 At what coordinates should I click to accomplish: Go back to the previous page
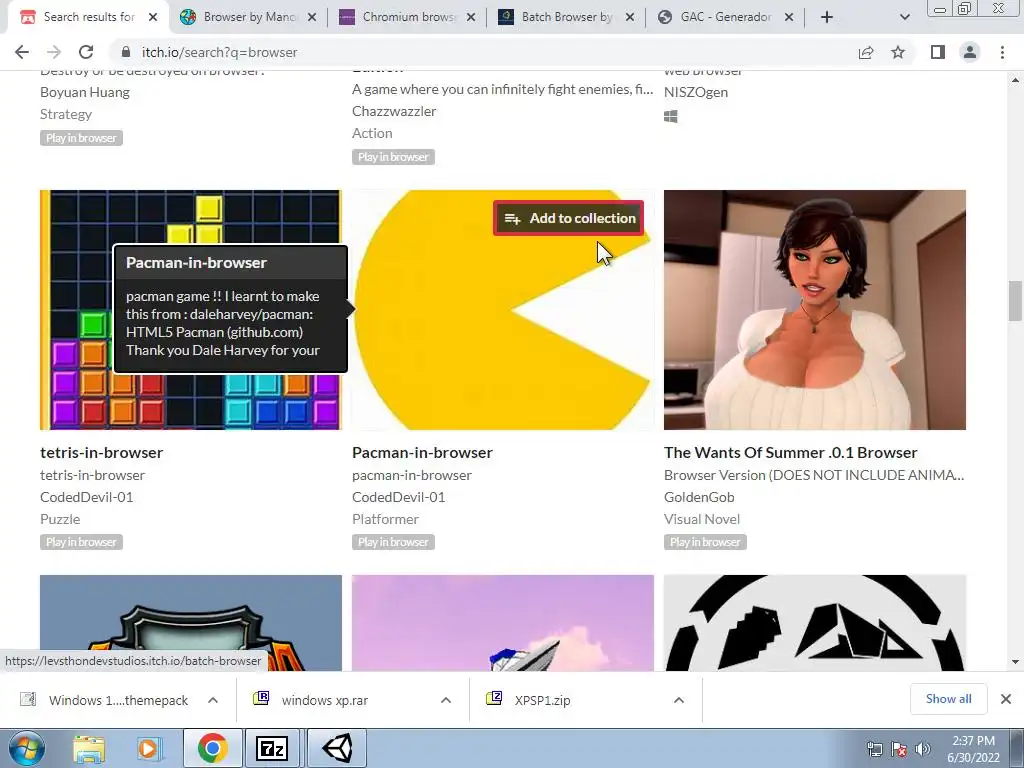click(x=22, y=52)
